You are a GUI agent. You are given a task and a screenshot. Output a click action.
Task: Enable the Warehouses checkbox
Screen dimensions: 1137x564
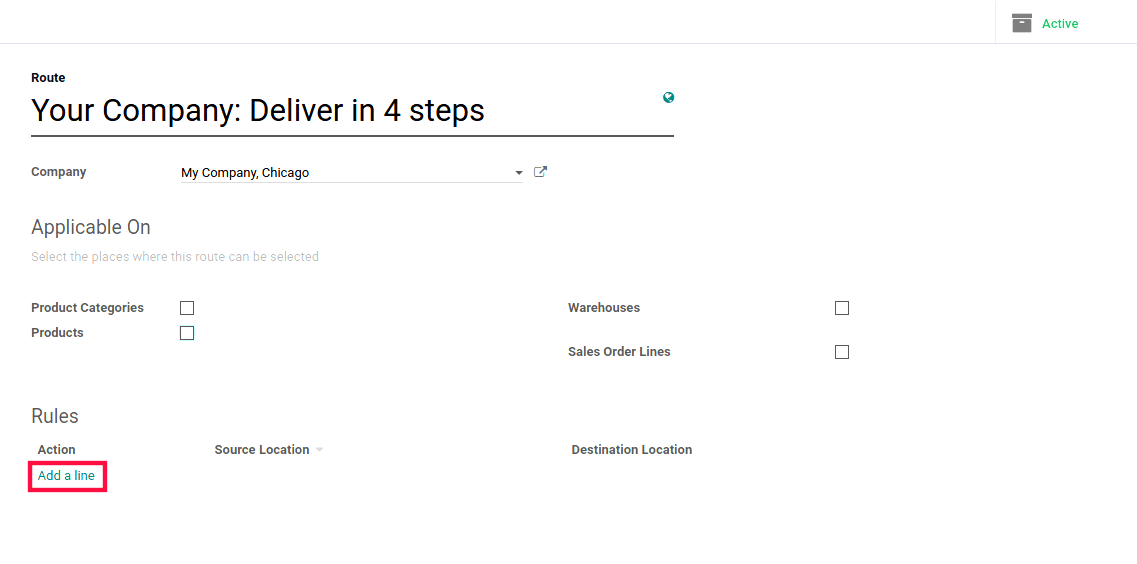coord(842,308)
